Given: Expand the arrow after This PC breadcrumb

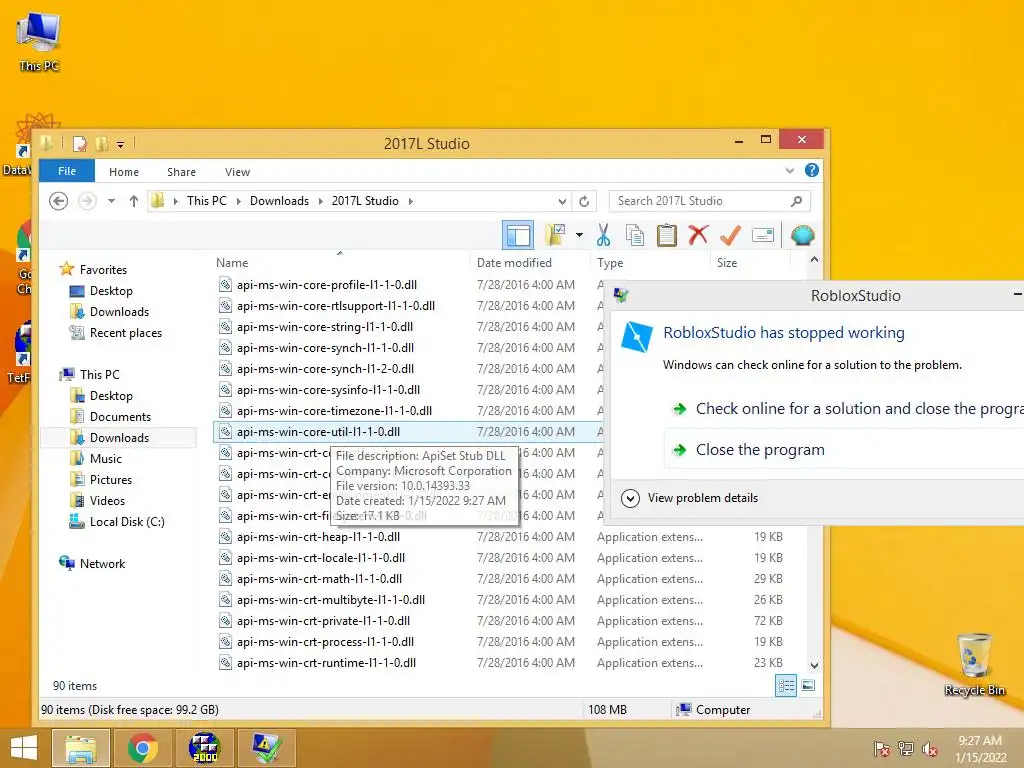Looking at the screenshot, I should pyautogui.click(x=238, y=201).
